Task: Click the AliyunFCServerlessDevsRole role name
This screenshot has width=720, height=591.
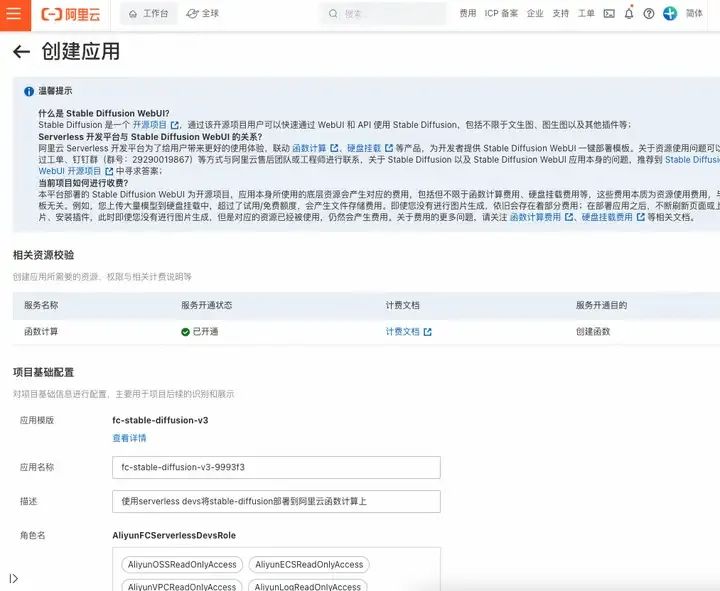Action: click(174, 535)
